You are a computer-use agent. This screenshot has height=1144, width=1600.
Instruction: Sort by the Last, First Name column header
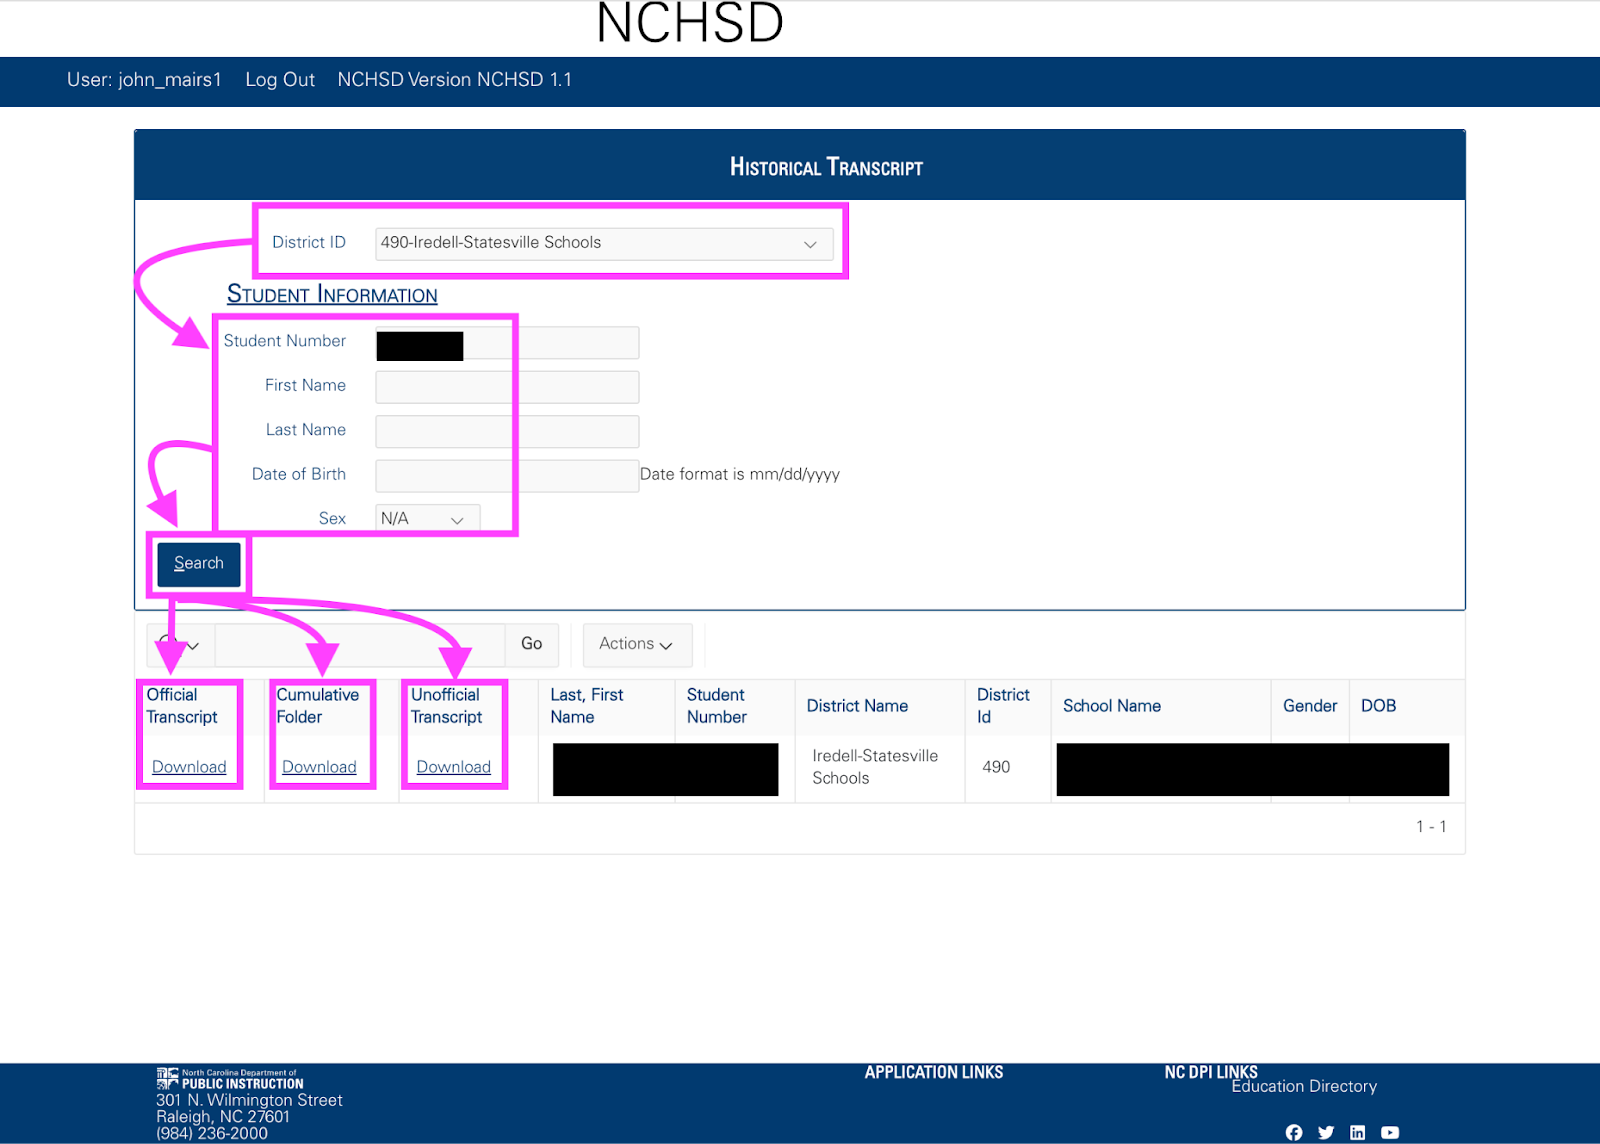586,705
